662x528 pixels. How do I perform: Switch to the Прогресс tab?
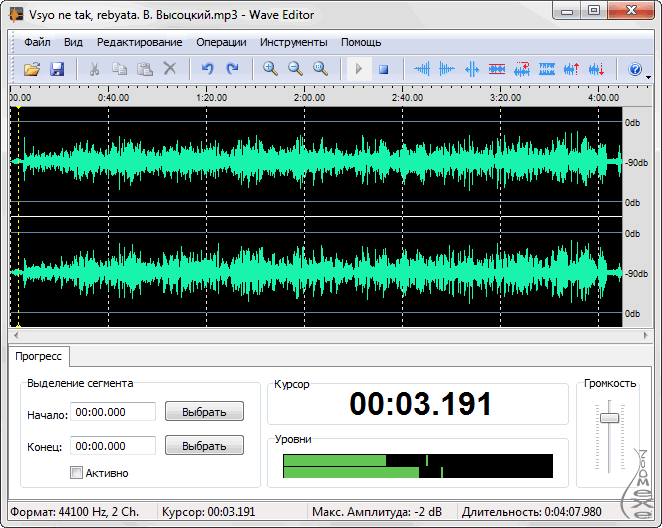(39, 356)
